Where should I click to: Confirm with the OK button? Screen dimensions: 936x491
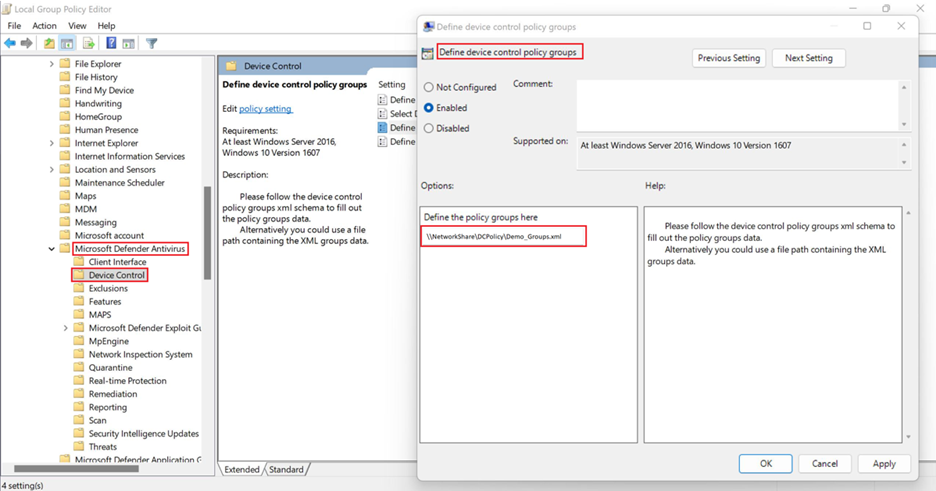[x=766, y=464]
